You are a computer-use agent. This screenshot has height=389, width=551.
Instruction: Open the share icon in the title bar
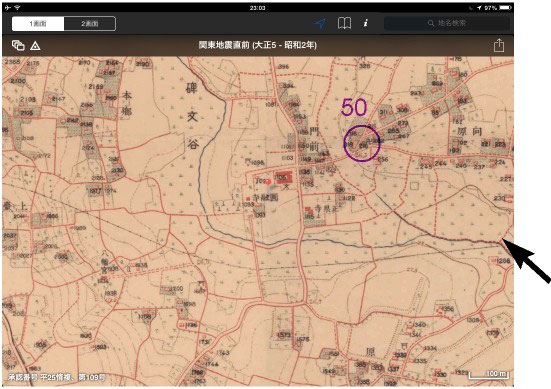coord(499,45)
